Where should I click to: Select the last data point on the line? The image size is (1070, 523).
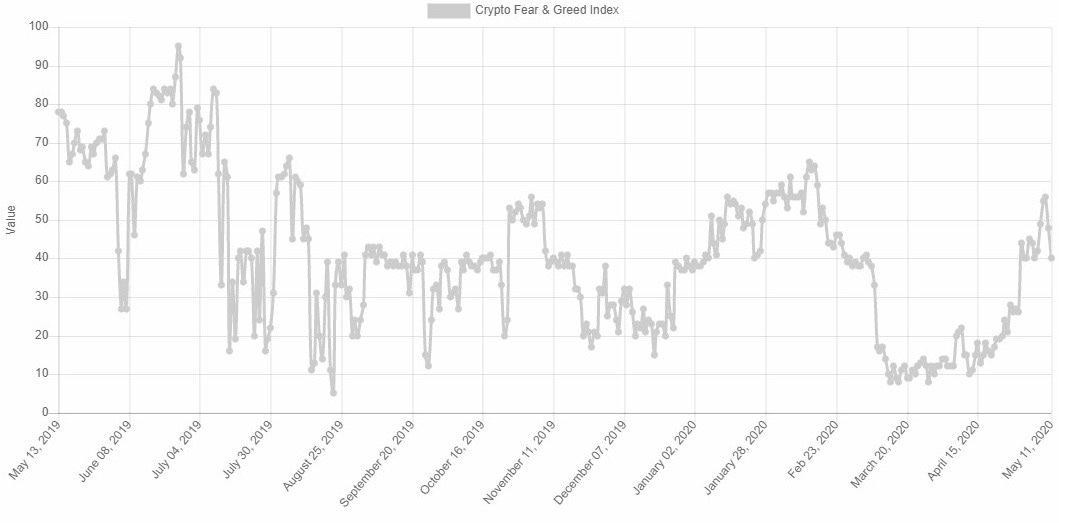(1051, 258)
